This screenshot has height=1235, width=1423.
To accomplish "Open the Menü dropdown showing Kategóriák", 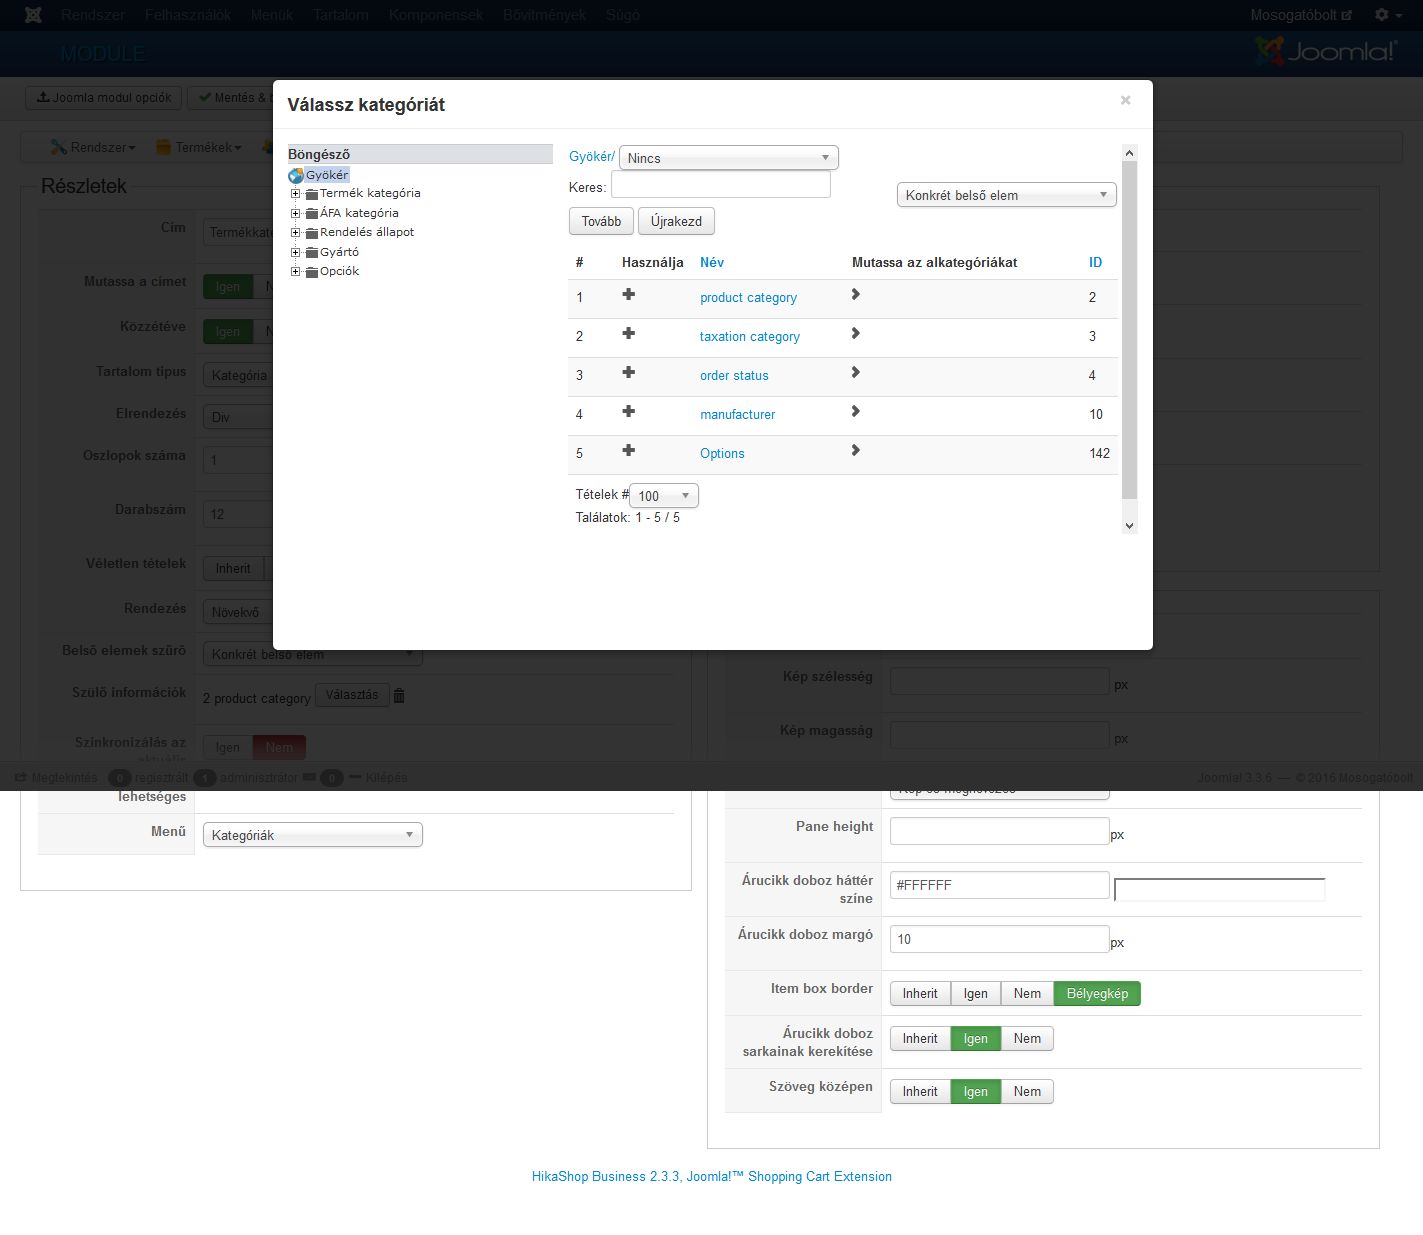I will tap(313, 835).
